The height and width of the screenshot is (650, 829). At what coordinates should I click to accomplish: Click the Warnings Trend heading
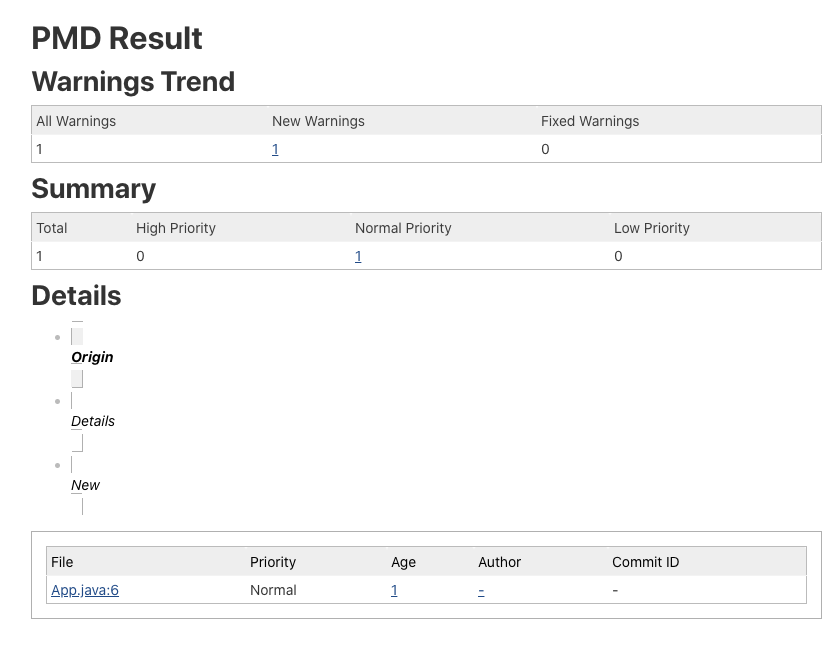133,81
